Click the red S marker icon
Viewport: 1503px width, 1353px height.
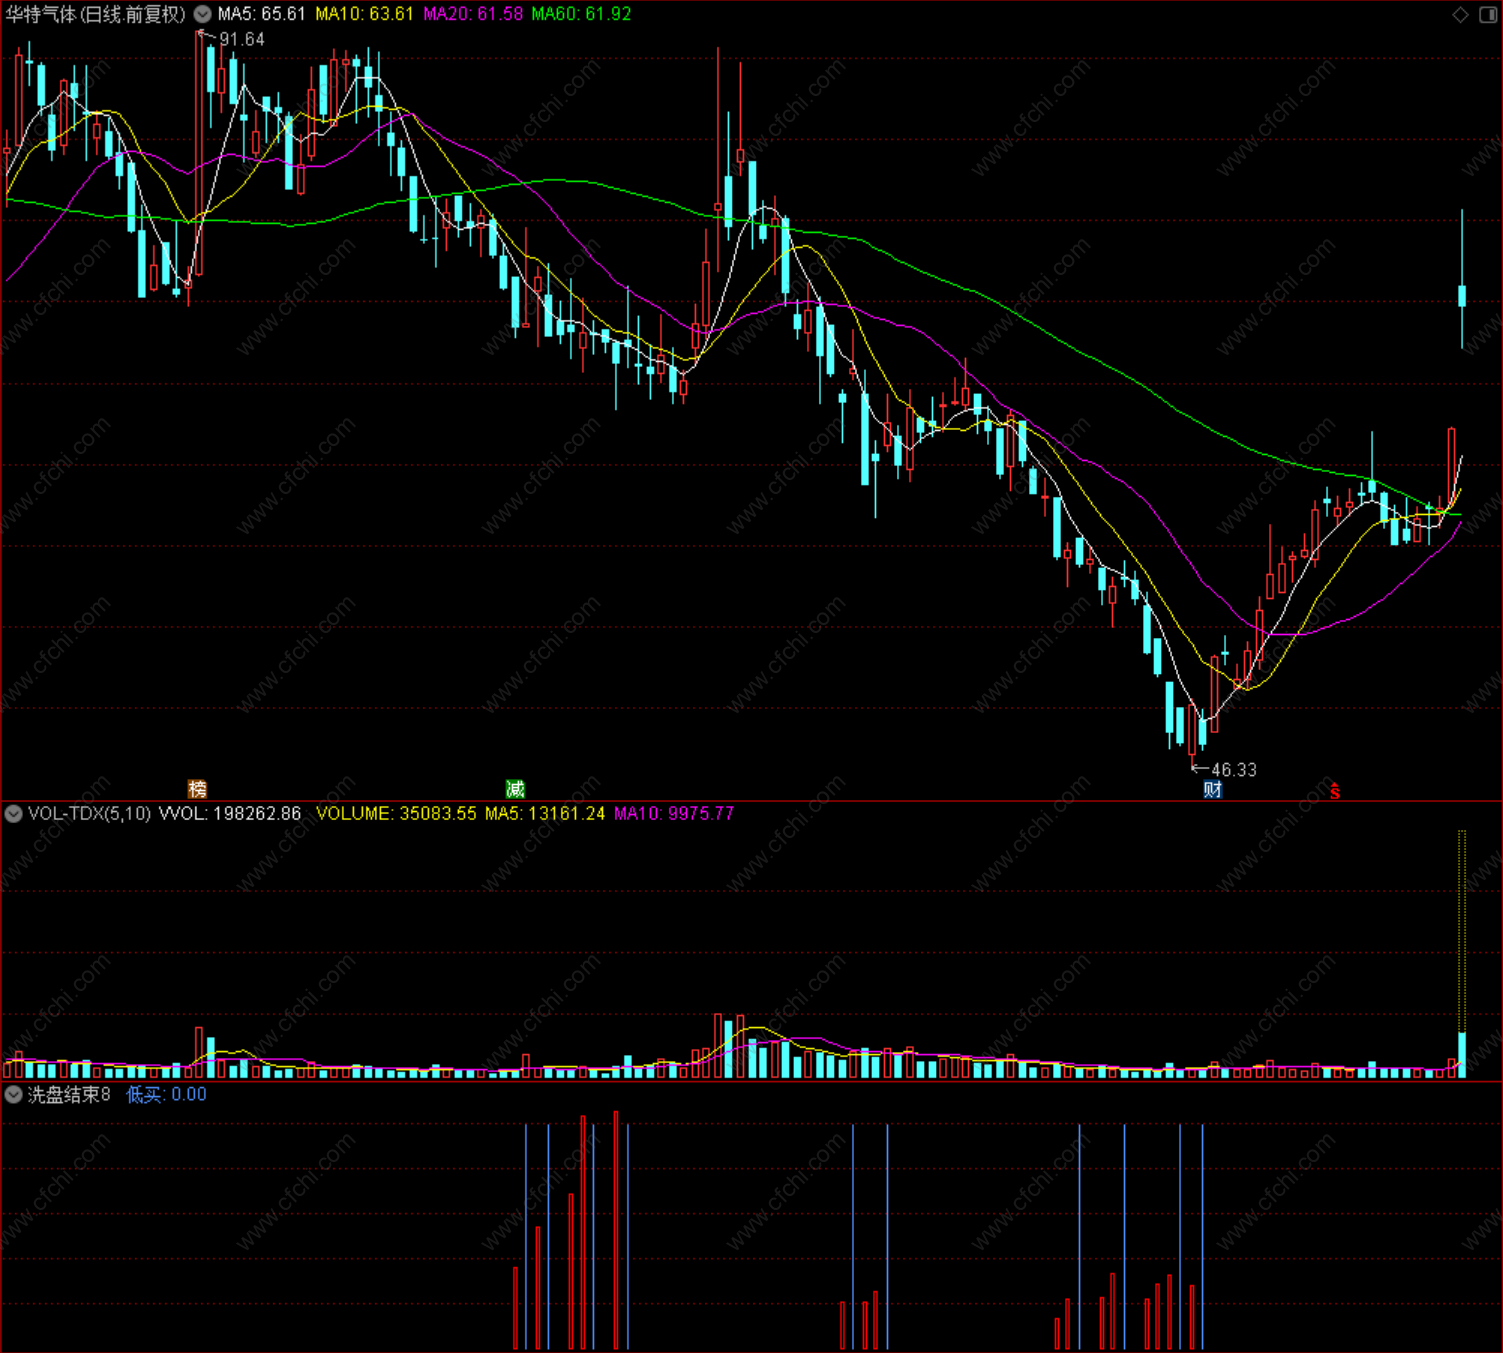click(1335, 791)
